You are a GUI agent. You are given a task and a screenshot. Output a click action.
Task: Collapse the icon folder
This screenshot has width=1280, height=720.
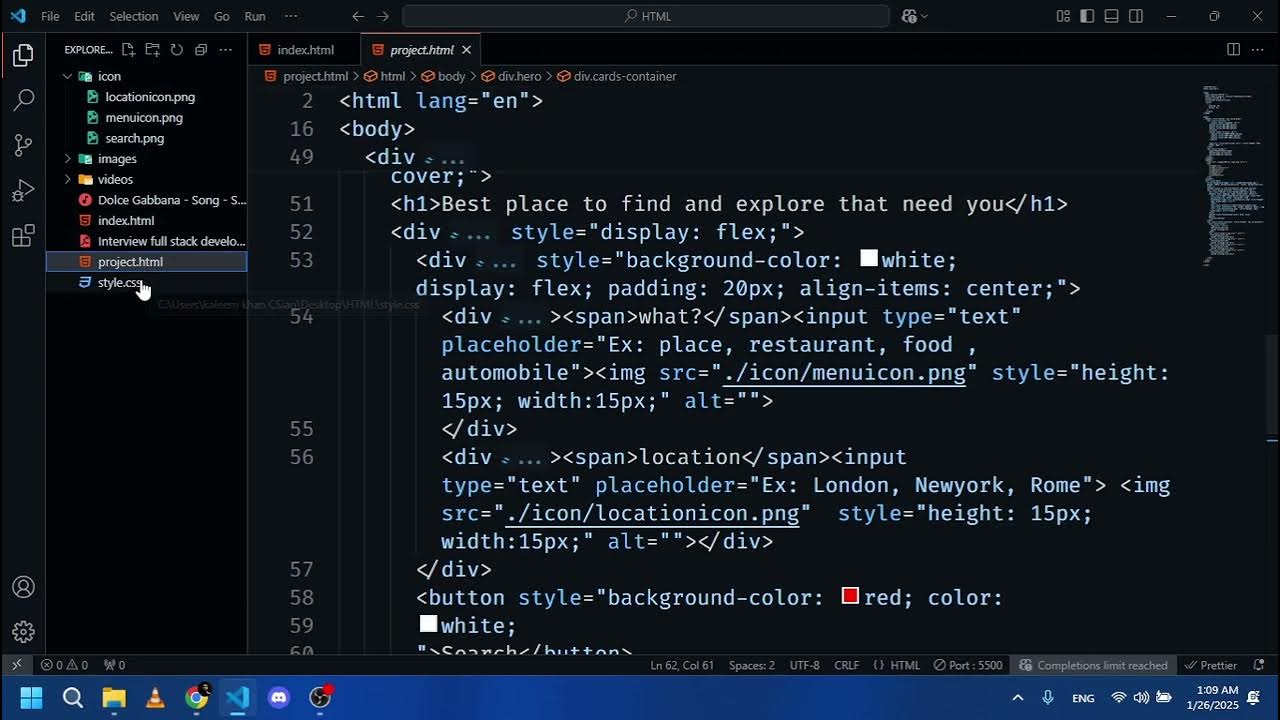(68, 76)
